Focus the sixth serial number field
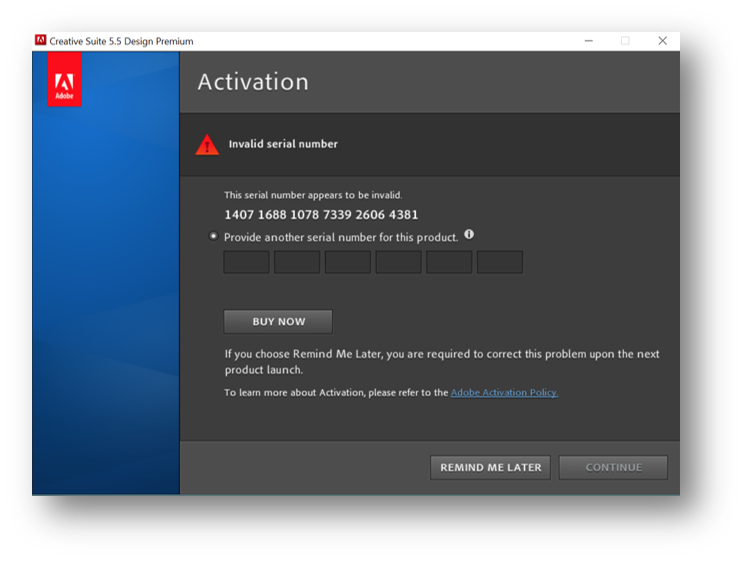This screenshot has width=745, height=561. (500, 262)
